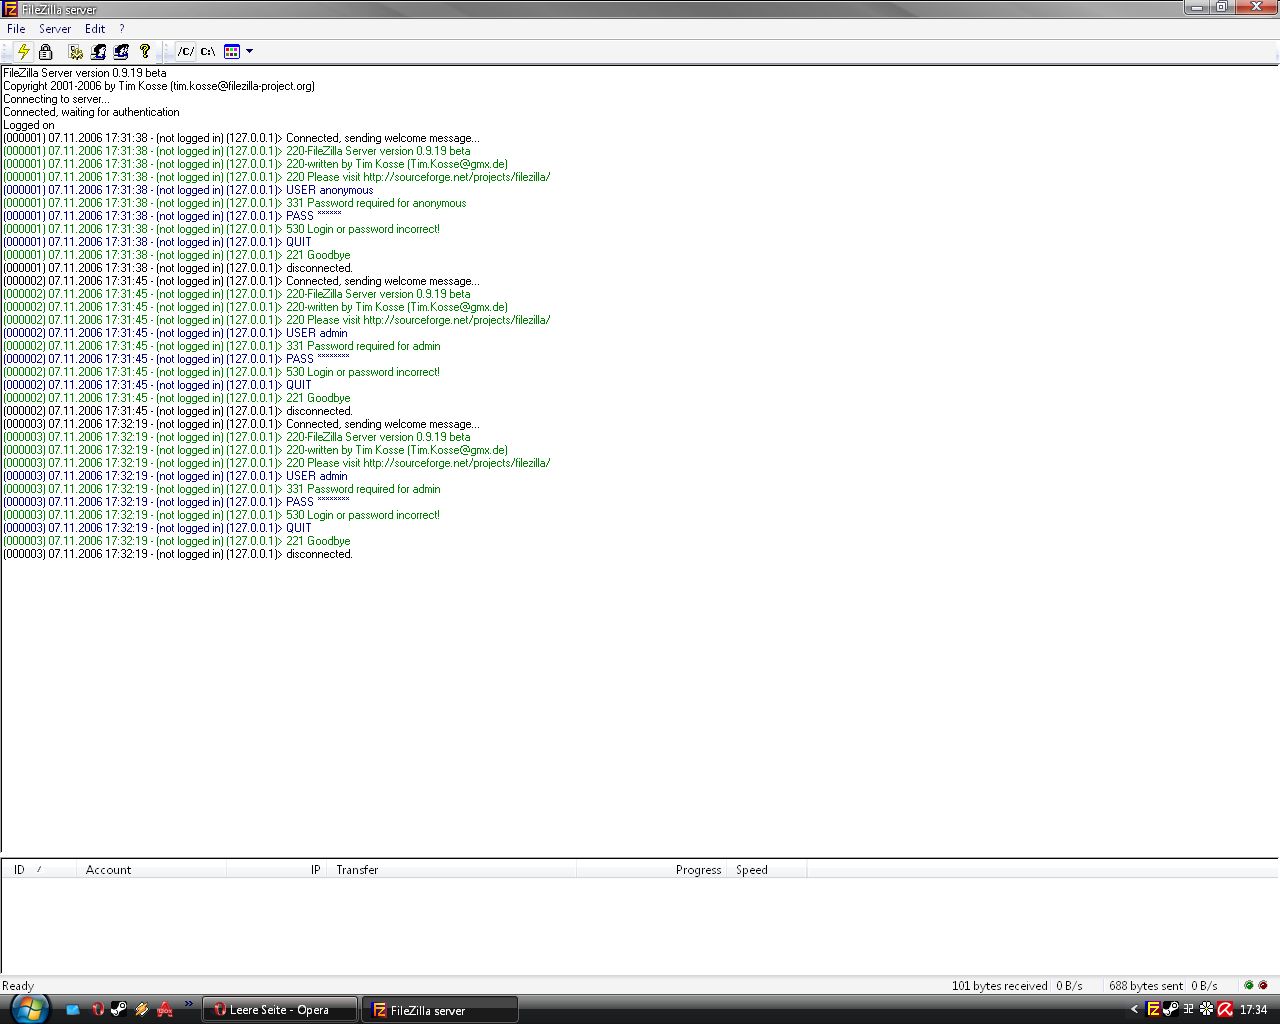
Task: Click FileZilla title bar icon
Action: 10,8
